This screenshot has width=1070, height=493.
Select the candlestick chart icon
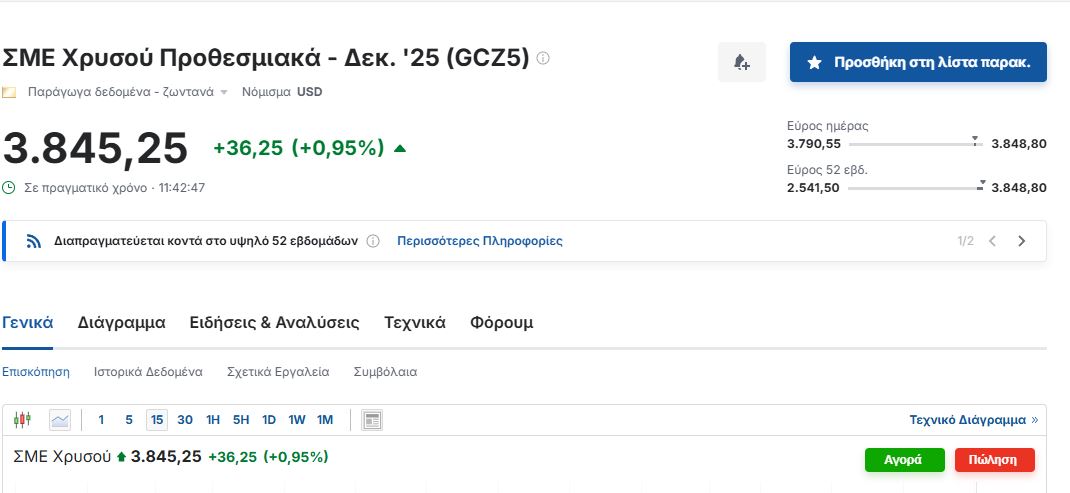click(23, 420)
